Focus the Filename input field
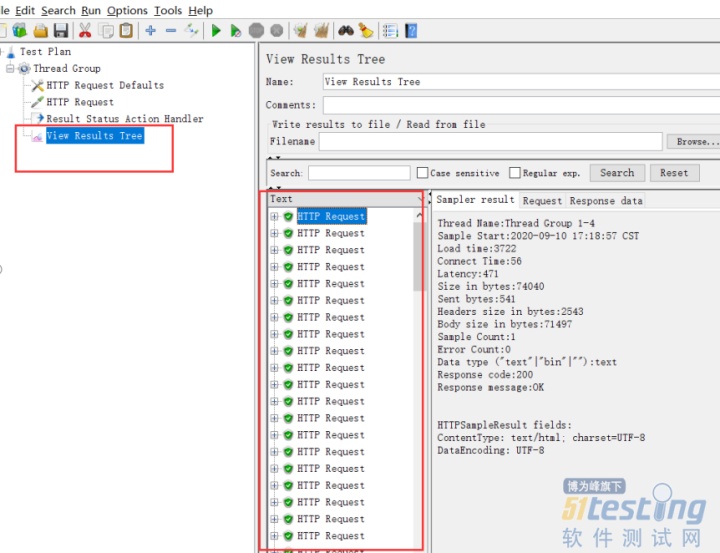This screenshot has height=553, width=720. click(490, 141)
